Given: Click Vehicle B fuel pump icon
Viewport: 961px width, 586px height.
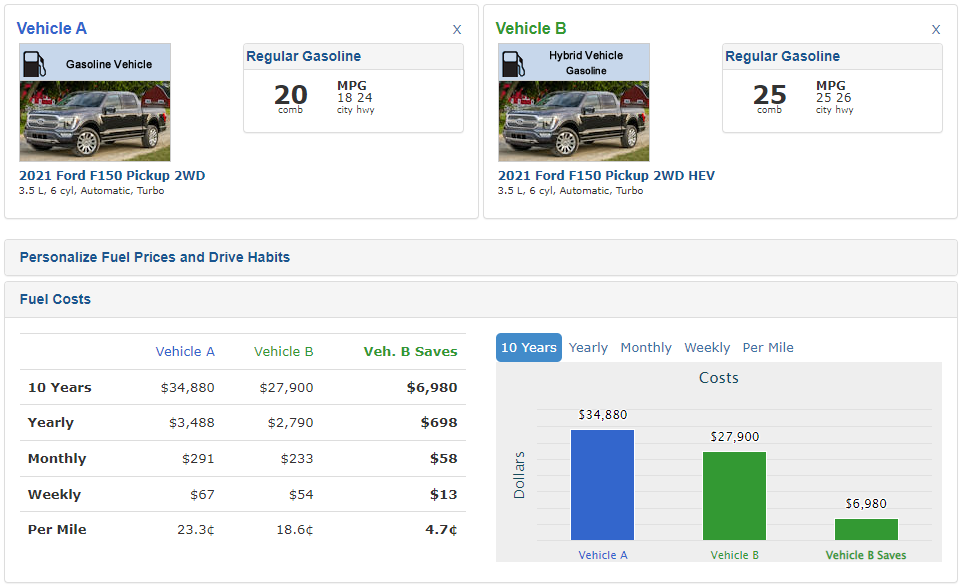Looking at the screenshot, I should pos(512,63).
